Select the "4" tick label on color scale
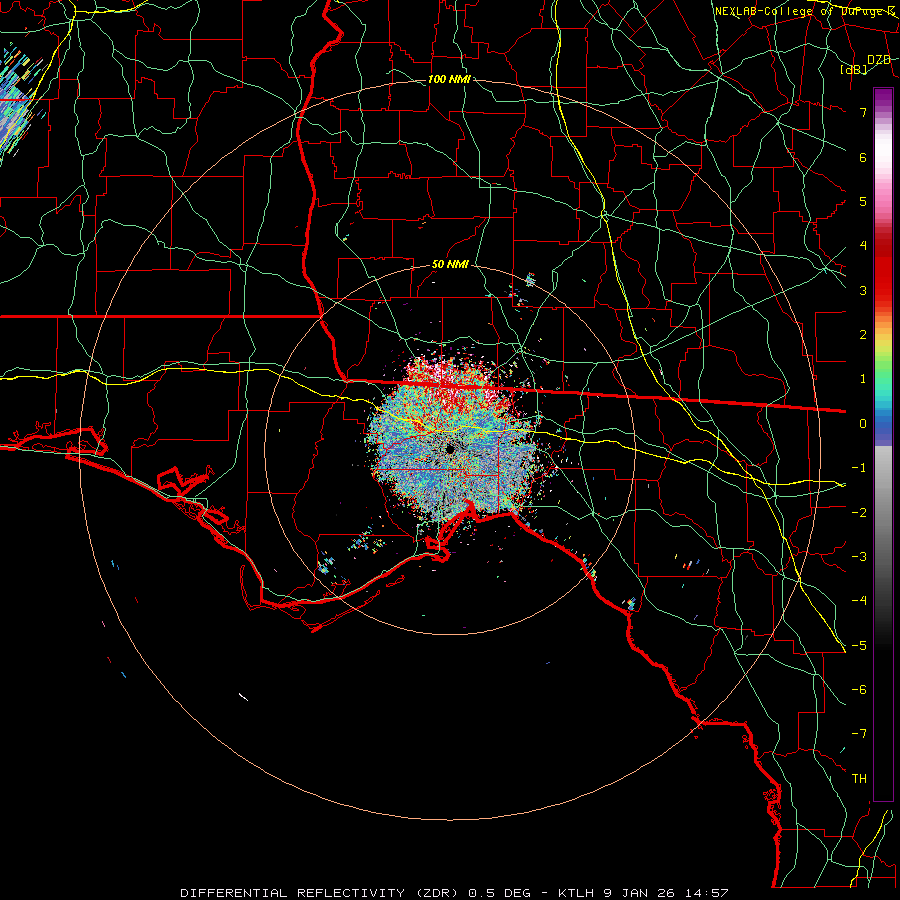 863,246
